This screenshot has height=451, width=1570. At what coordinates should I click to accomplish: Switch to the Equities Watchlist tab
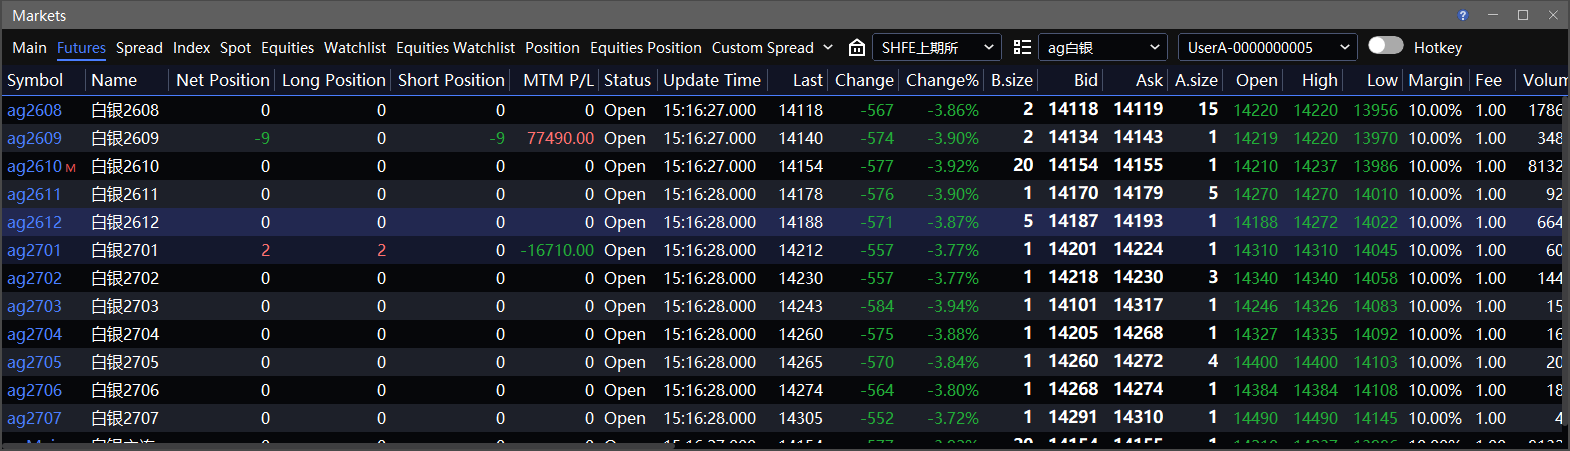pos(455,47)
